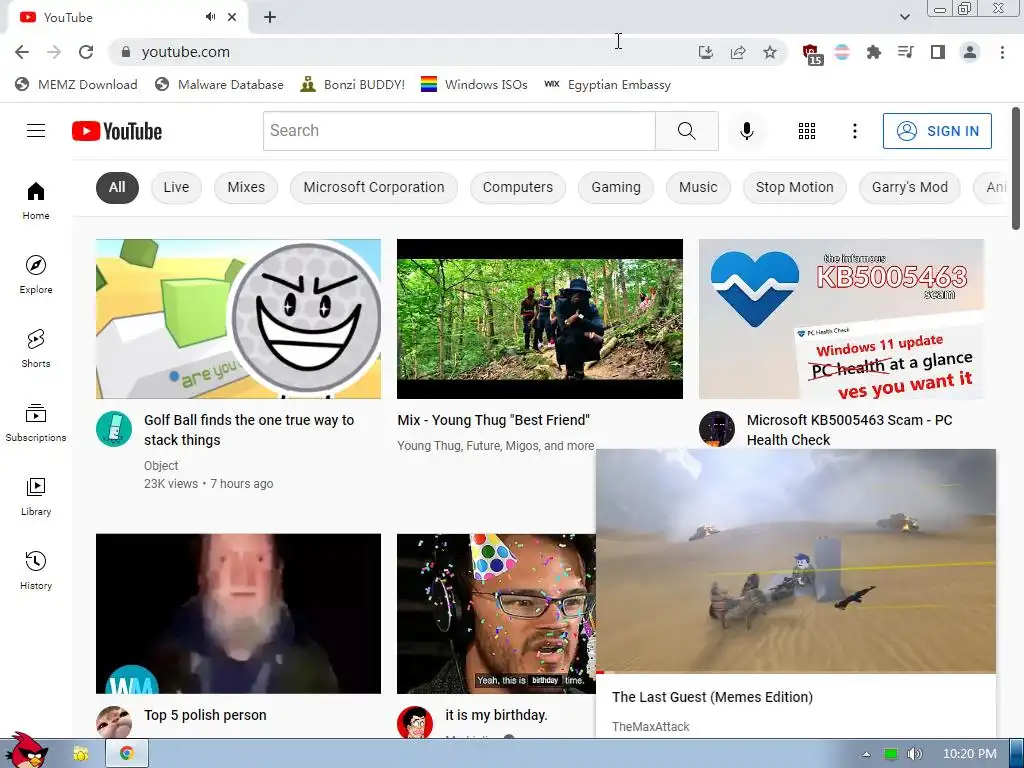This screenshot has height=768, width=1024.
Task: Select the Live filter chip
Action: (x=176, y=187)
